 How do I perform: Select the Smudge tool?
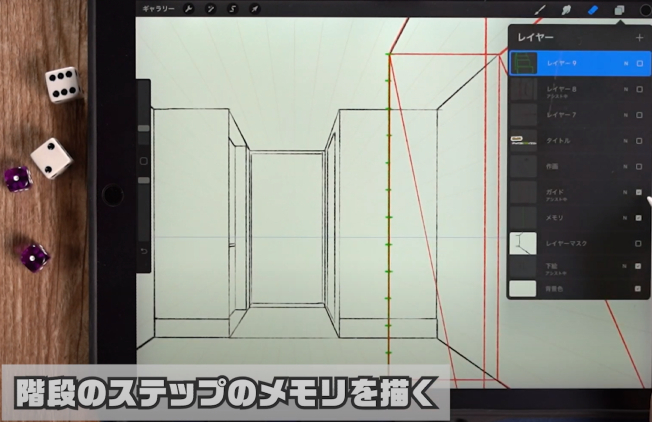point(566,10)
